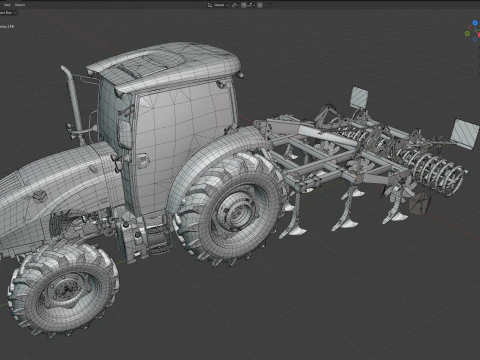Toggle proportional editing button

(260, 5)
